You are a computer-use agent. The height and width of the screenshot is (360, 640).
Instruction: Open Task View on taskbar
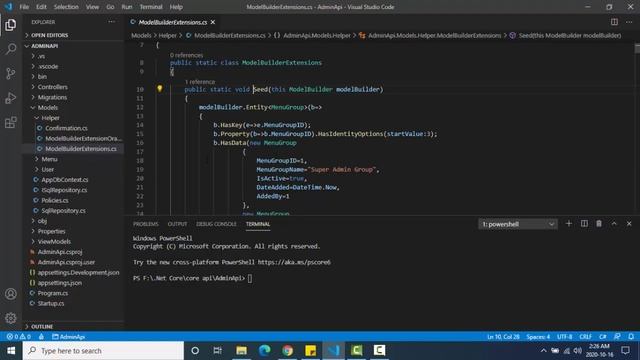pyautogui.click(x=218, y=350)
